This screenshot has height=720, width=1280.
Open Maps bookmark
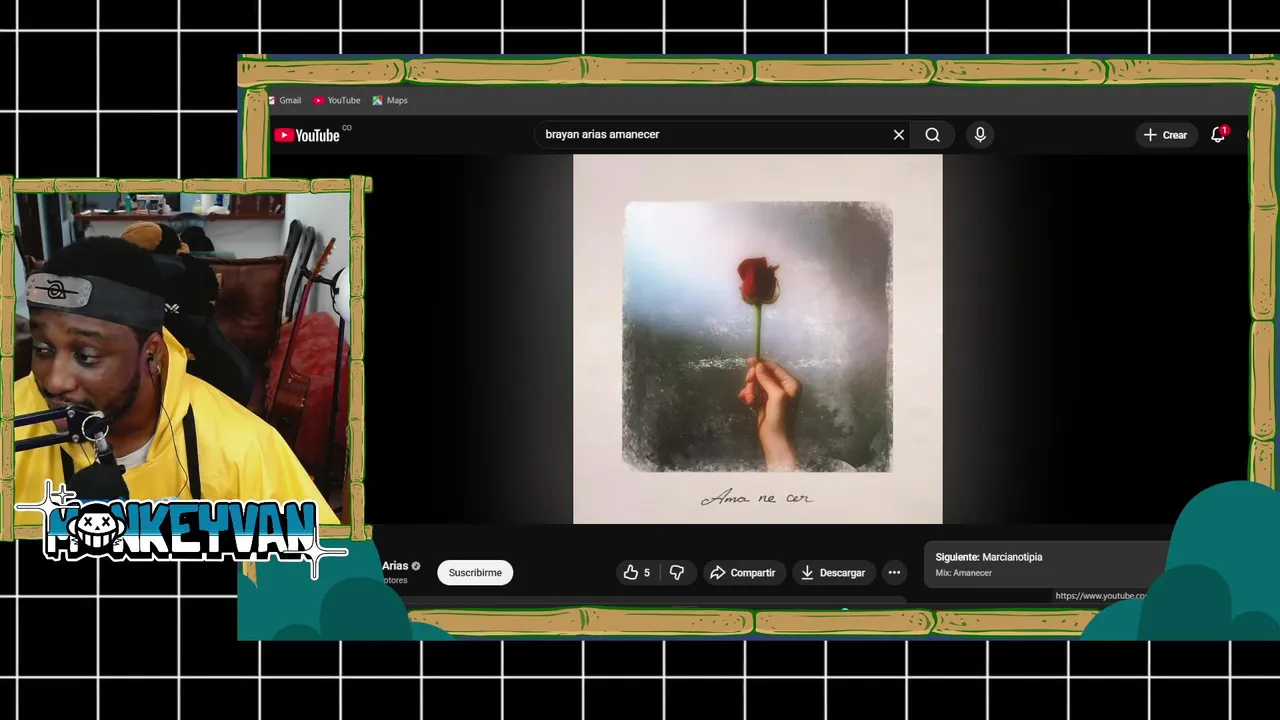pos(390,100)
